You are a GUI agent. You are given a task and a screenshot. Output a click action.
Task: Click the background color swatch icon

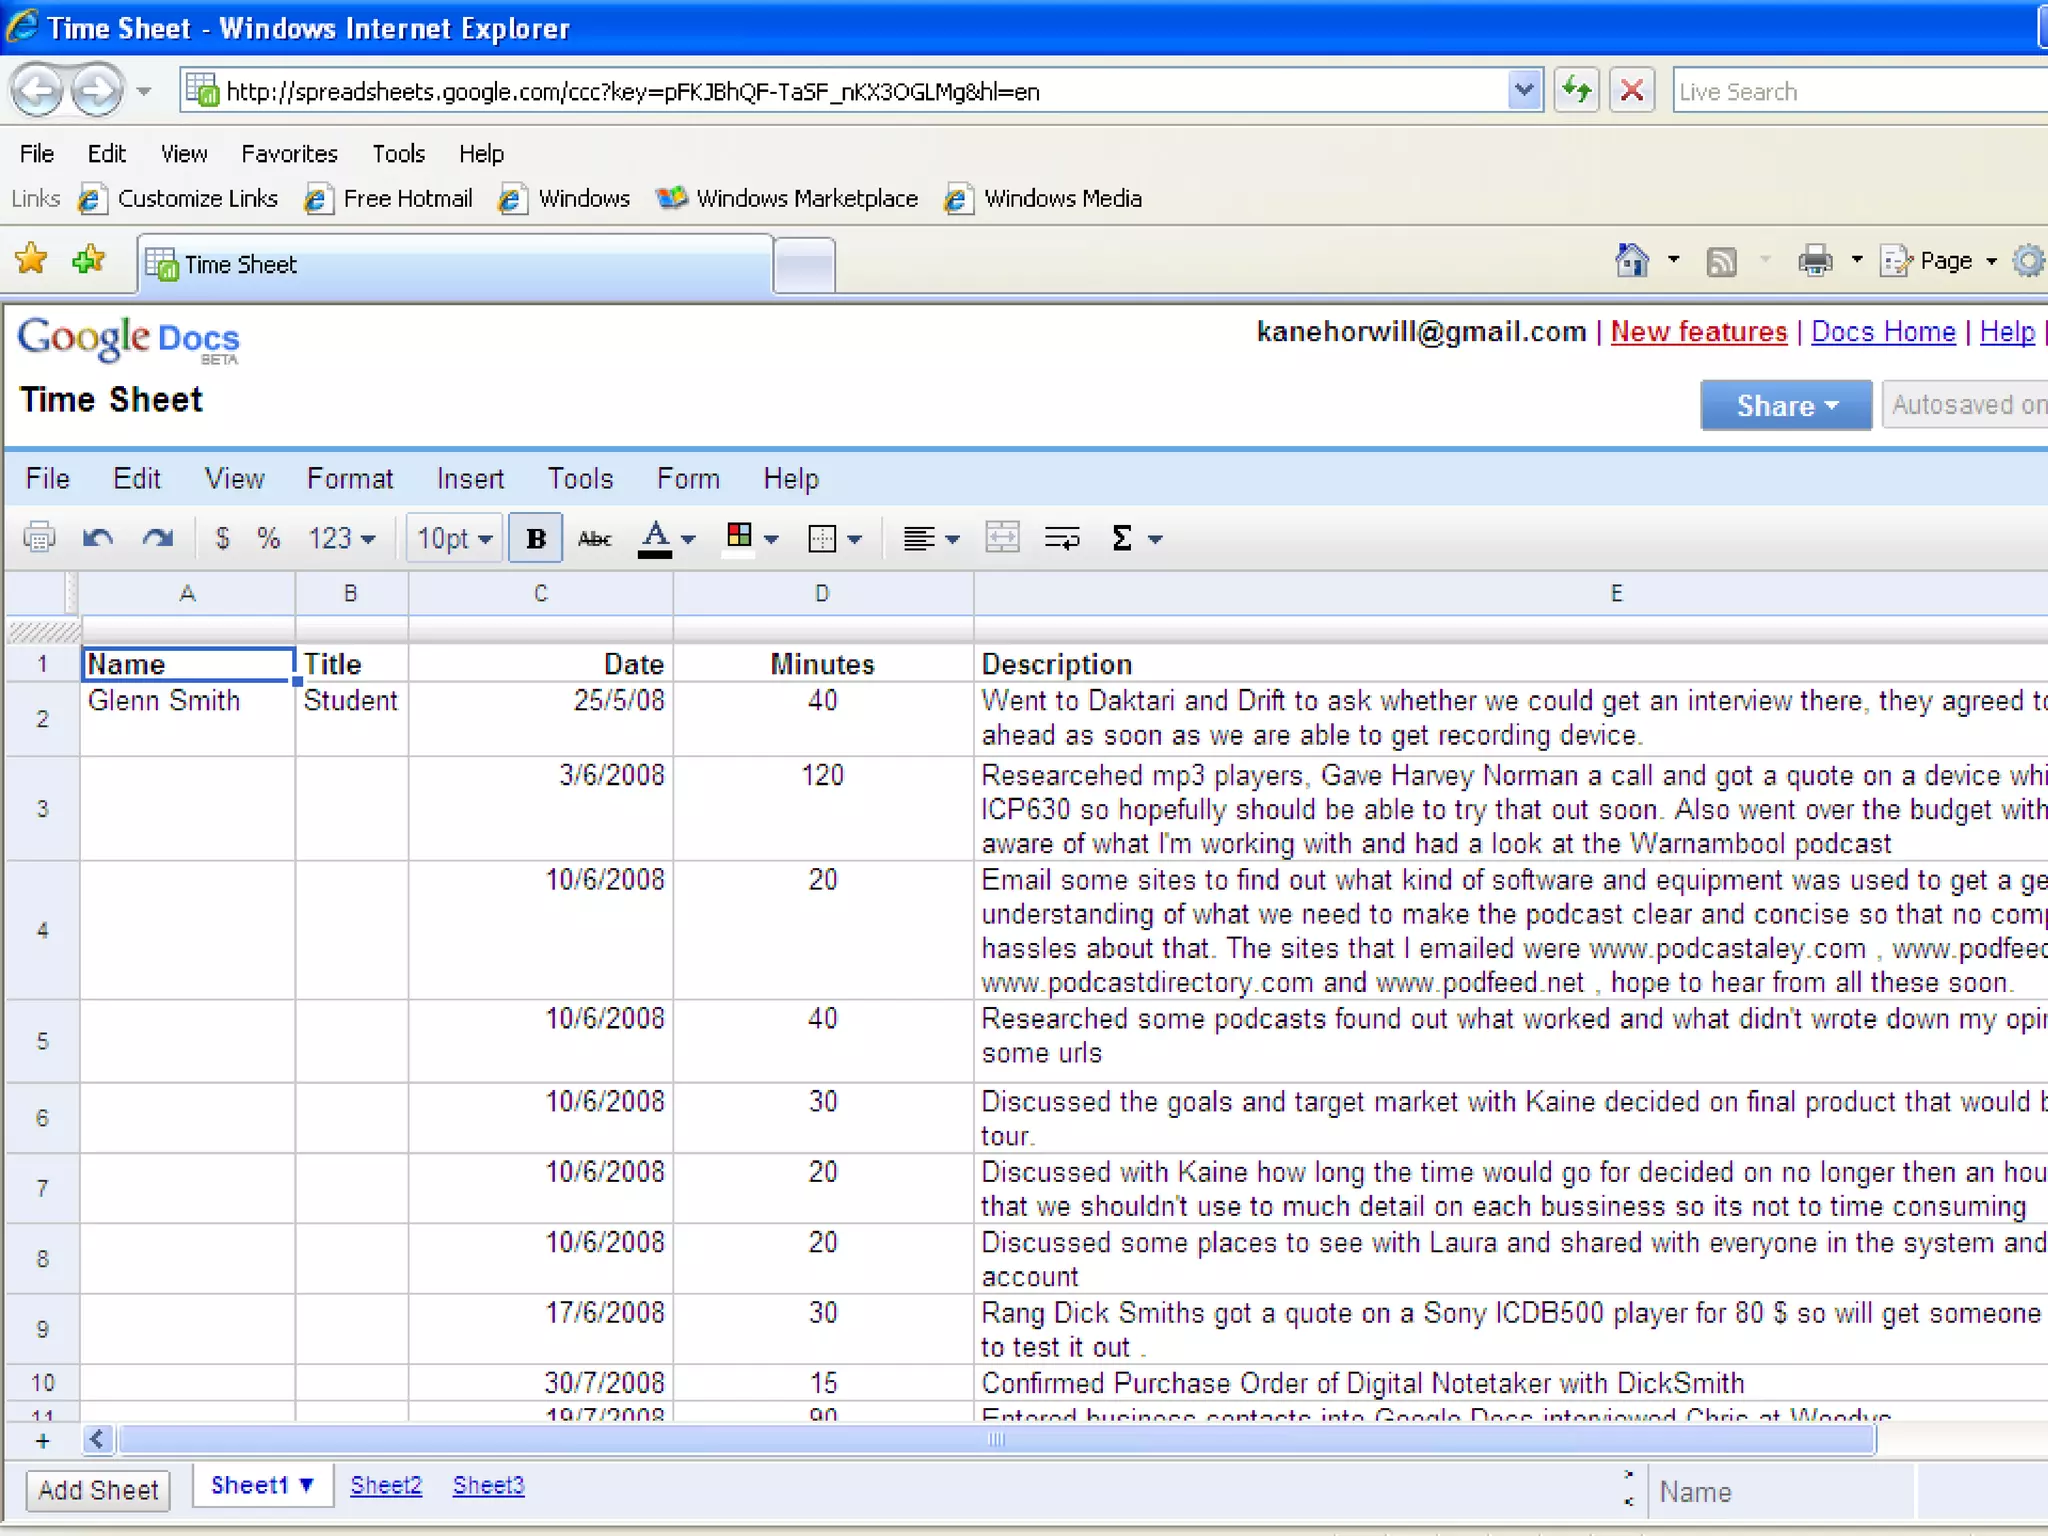[x=740, y=536]
